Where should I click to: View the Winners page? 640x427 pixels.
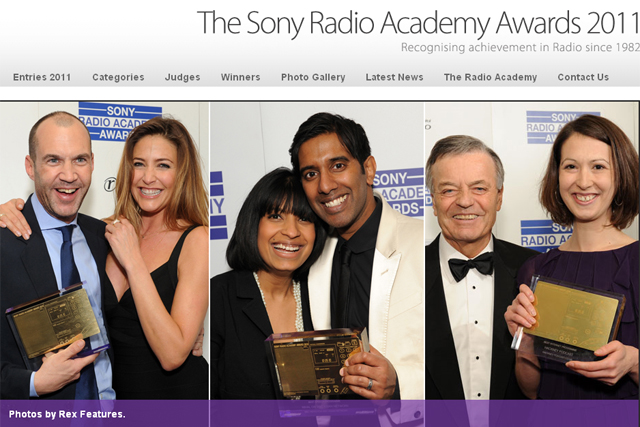click(x=240, y=77)
